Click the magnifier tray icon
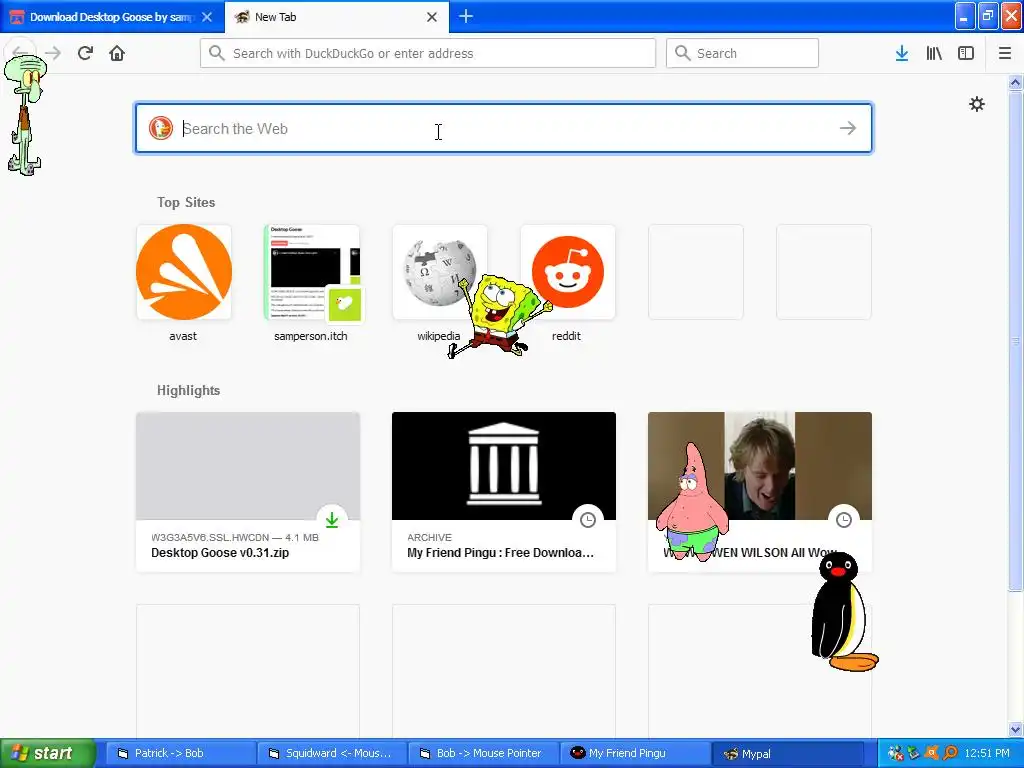 950,753
